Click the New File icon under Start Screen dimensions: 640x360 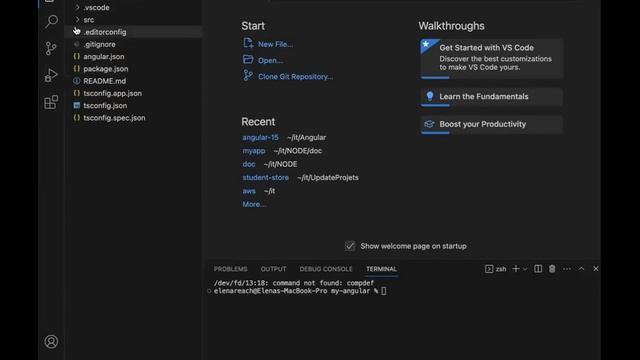click(248, 43)
